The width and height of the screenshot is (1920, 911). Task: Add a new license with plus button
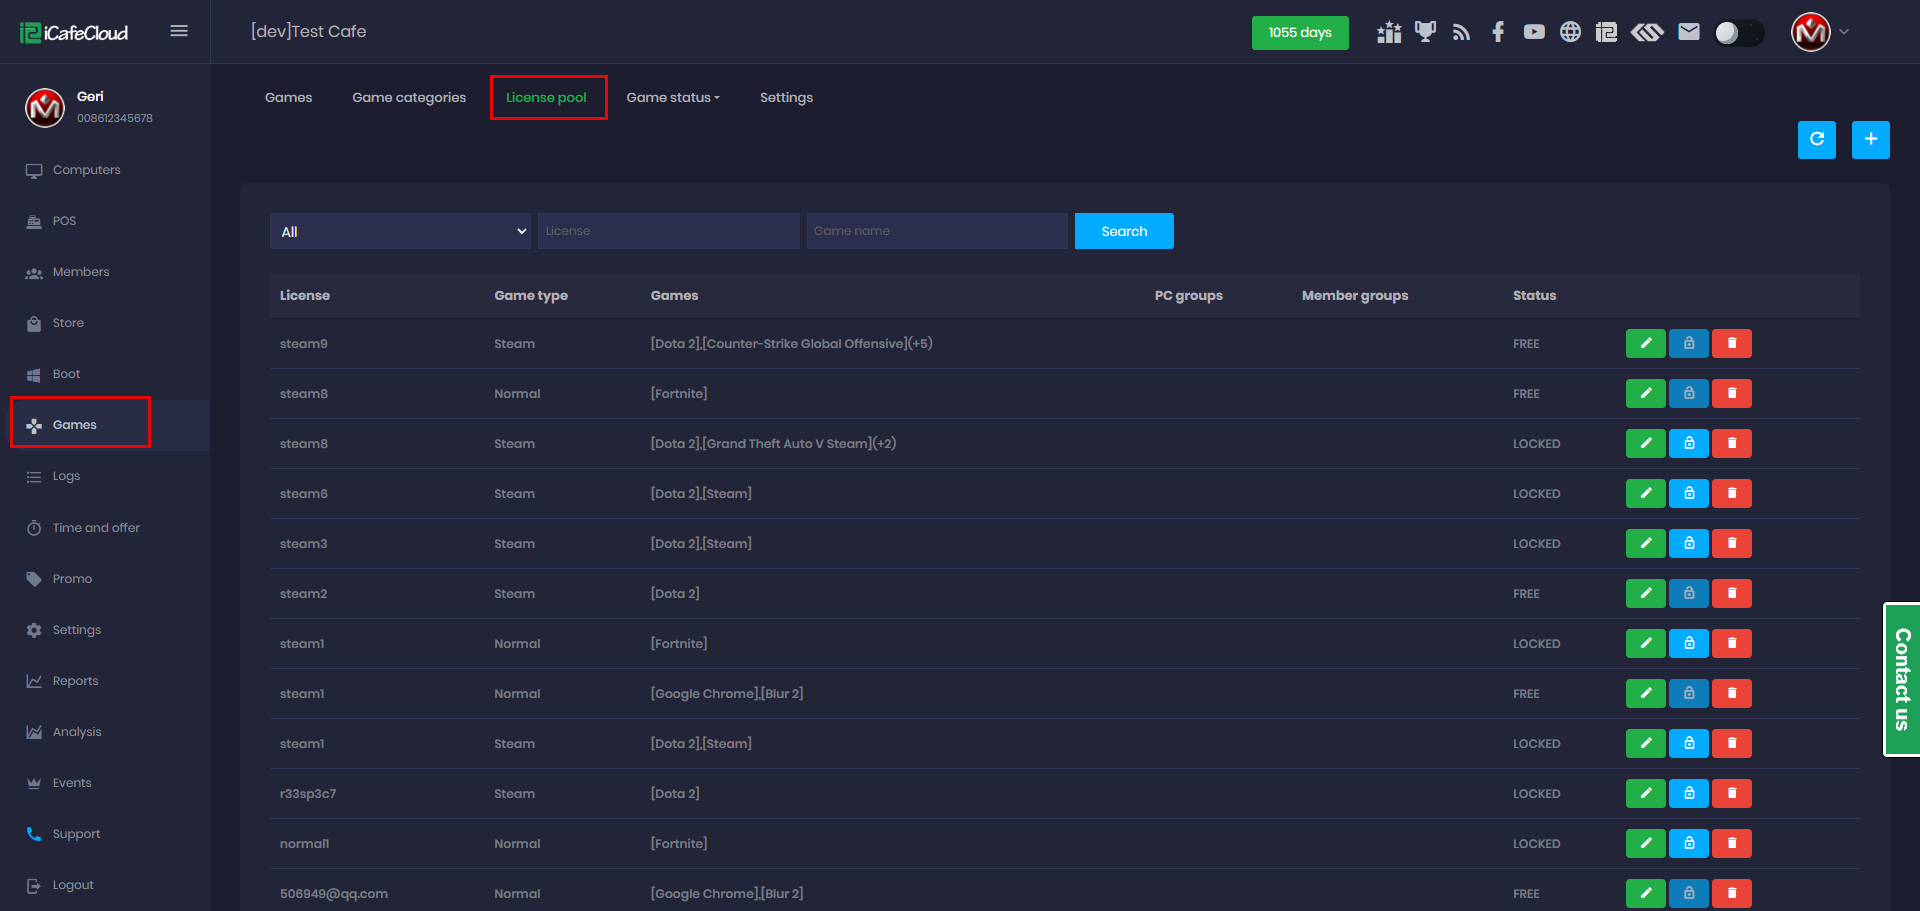(1870, 140)
